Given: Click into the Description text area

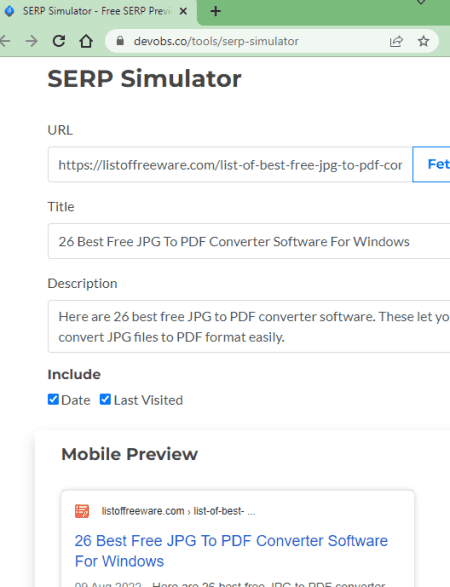Looking at the screenshot, I should [x=249, y=326].
